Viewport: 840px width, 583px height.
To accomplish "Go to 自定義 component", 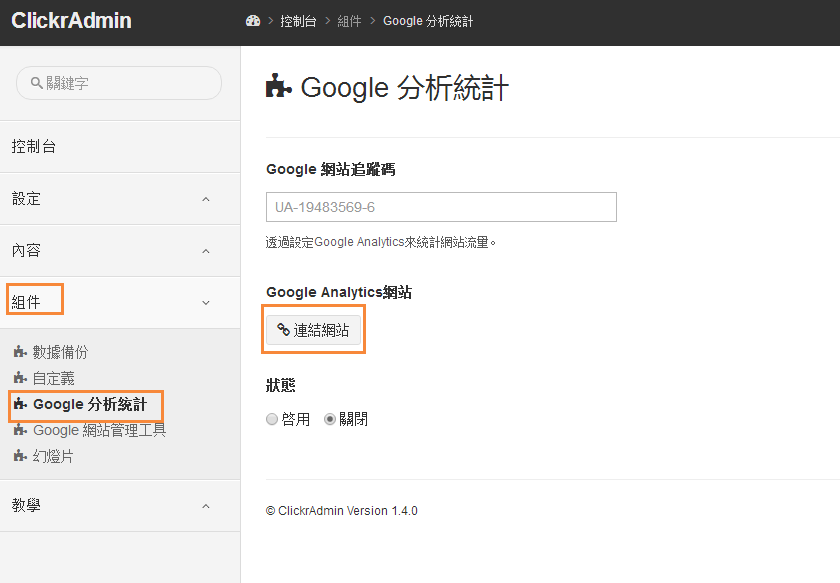I will click(54, 378).
